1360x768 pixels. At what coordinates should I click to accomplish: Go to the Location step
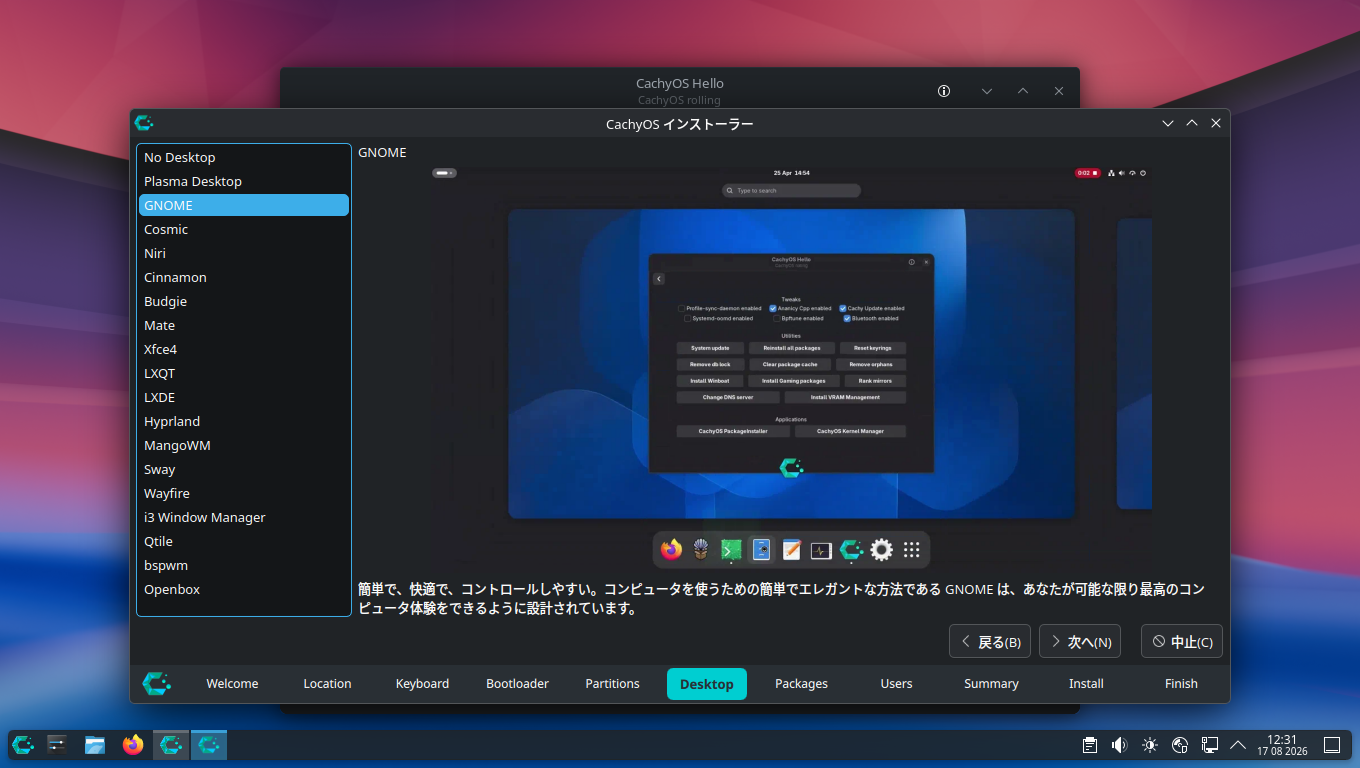pos(327,684)
